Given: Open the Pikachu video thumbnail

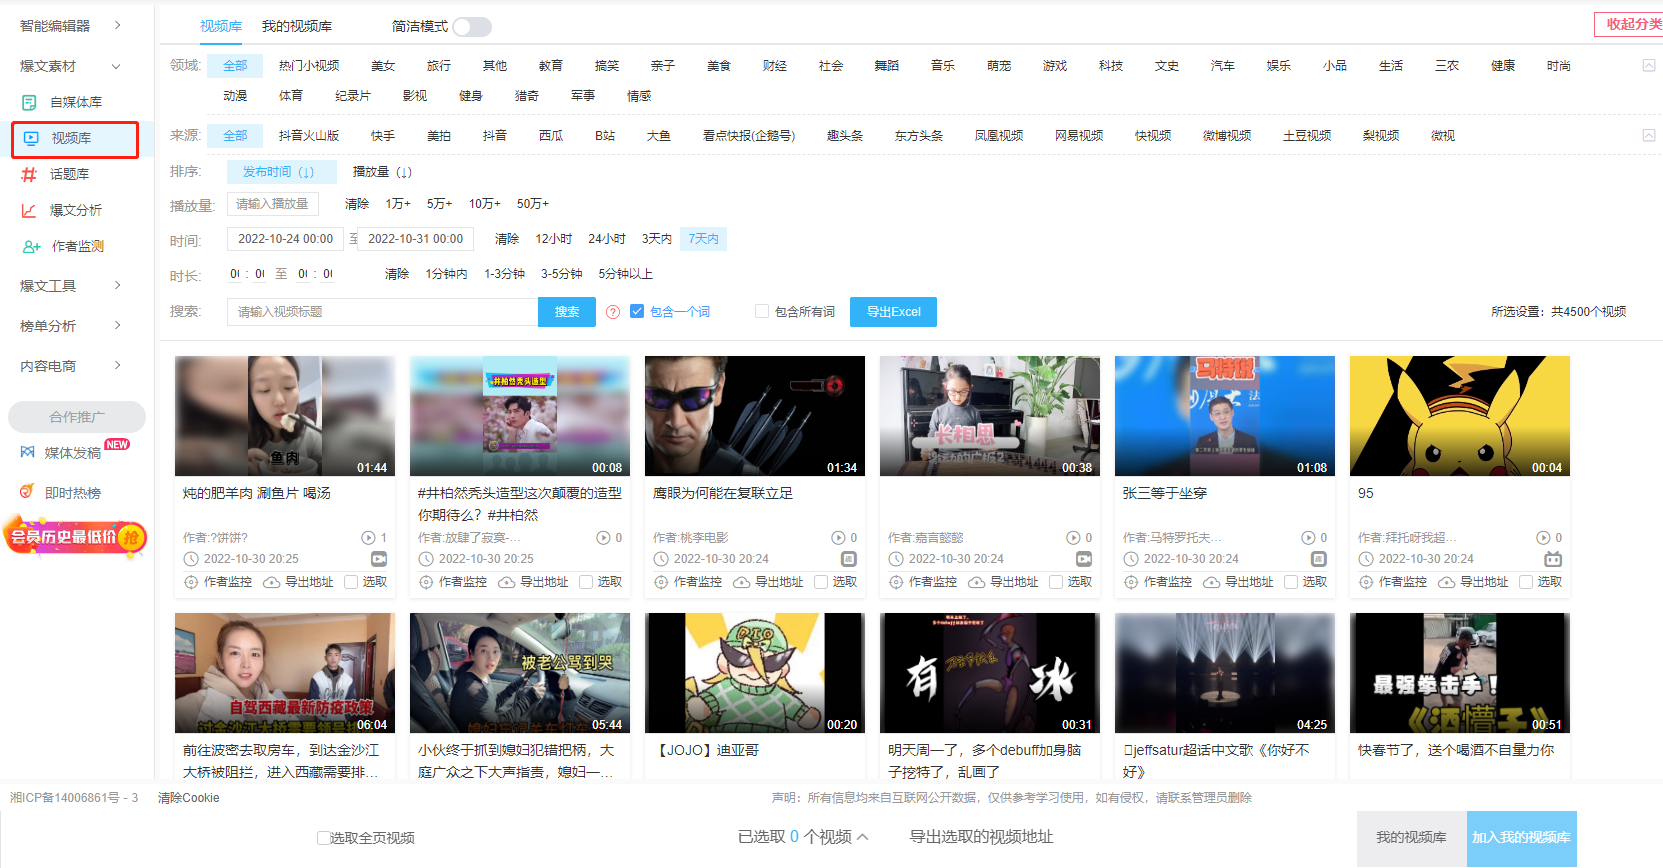Looking at the screenshot, I should point(1460,416).
